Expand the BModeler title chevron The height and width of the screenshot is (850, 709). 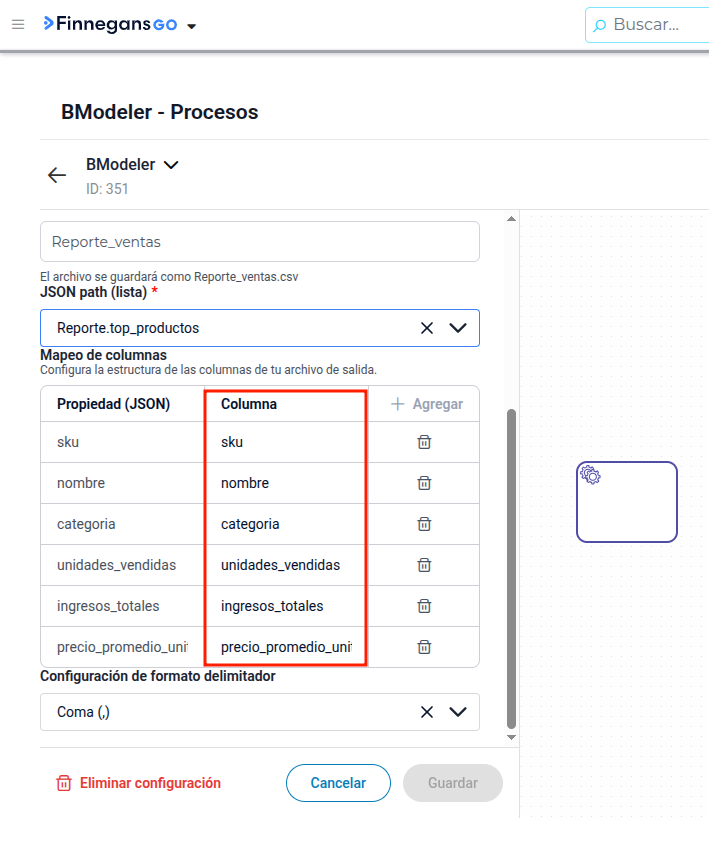171,165
